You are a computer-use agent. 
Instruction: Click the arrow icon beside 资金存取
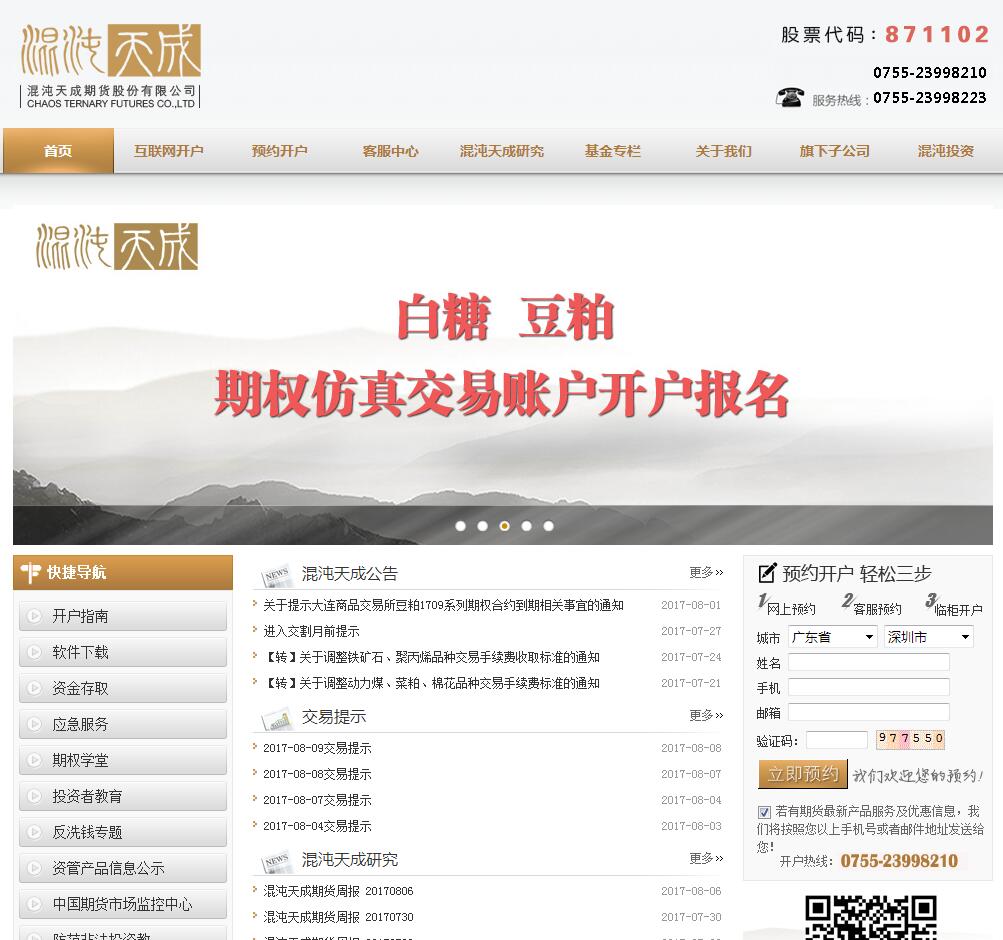click(35, 688)
